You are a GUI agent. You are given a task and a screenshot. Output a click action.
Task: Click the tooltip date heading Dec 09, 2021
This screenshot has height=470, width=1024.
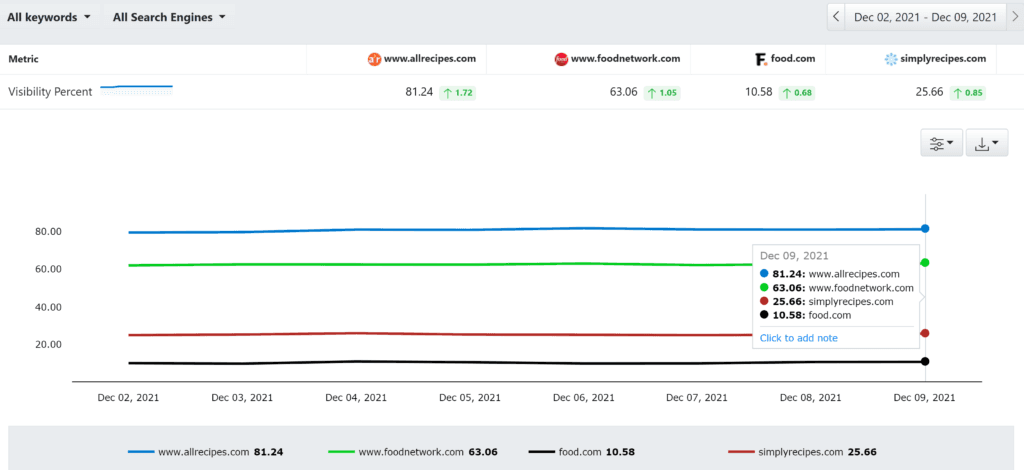(x=794, y=256)
